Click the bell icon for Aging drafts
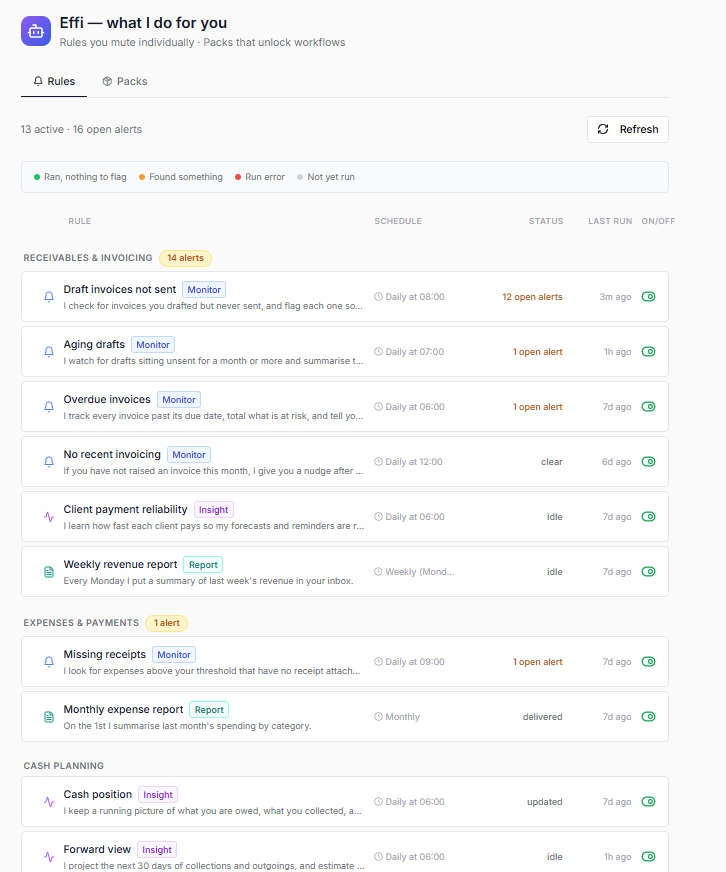The width and height of the screenshot is (726, 872). (49, 351)
